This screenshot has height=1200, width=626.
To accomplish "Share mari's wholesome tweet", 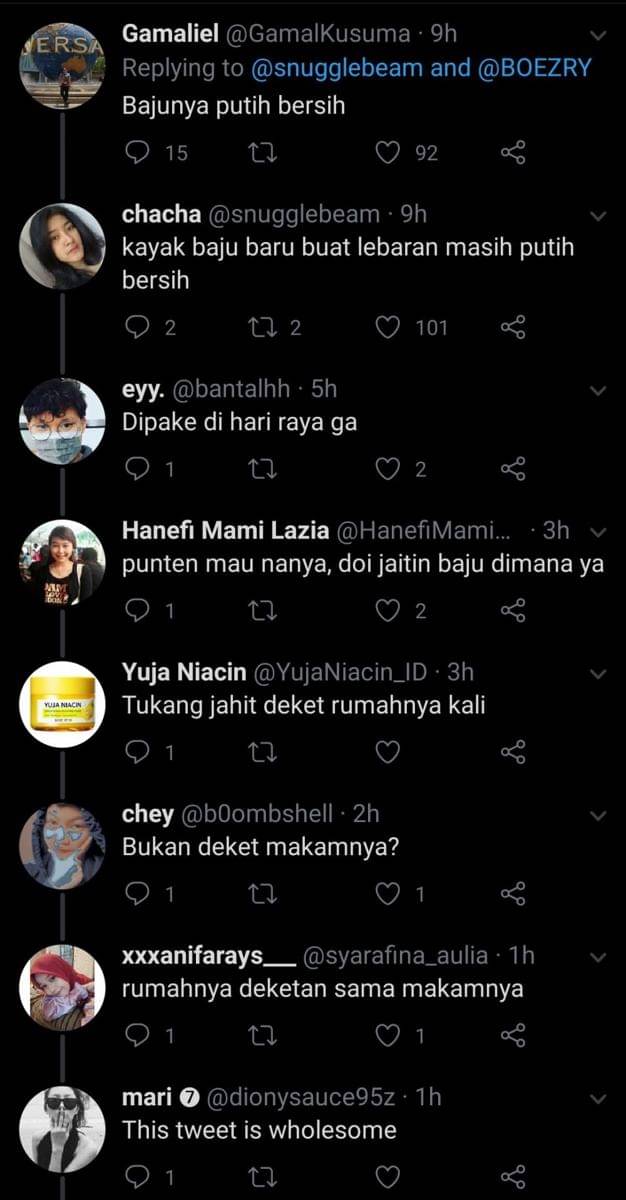I will click(x=512, y=1177).
